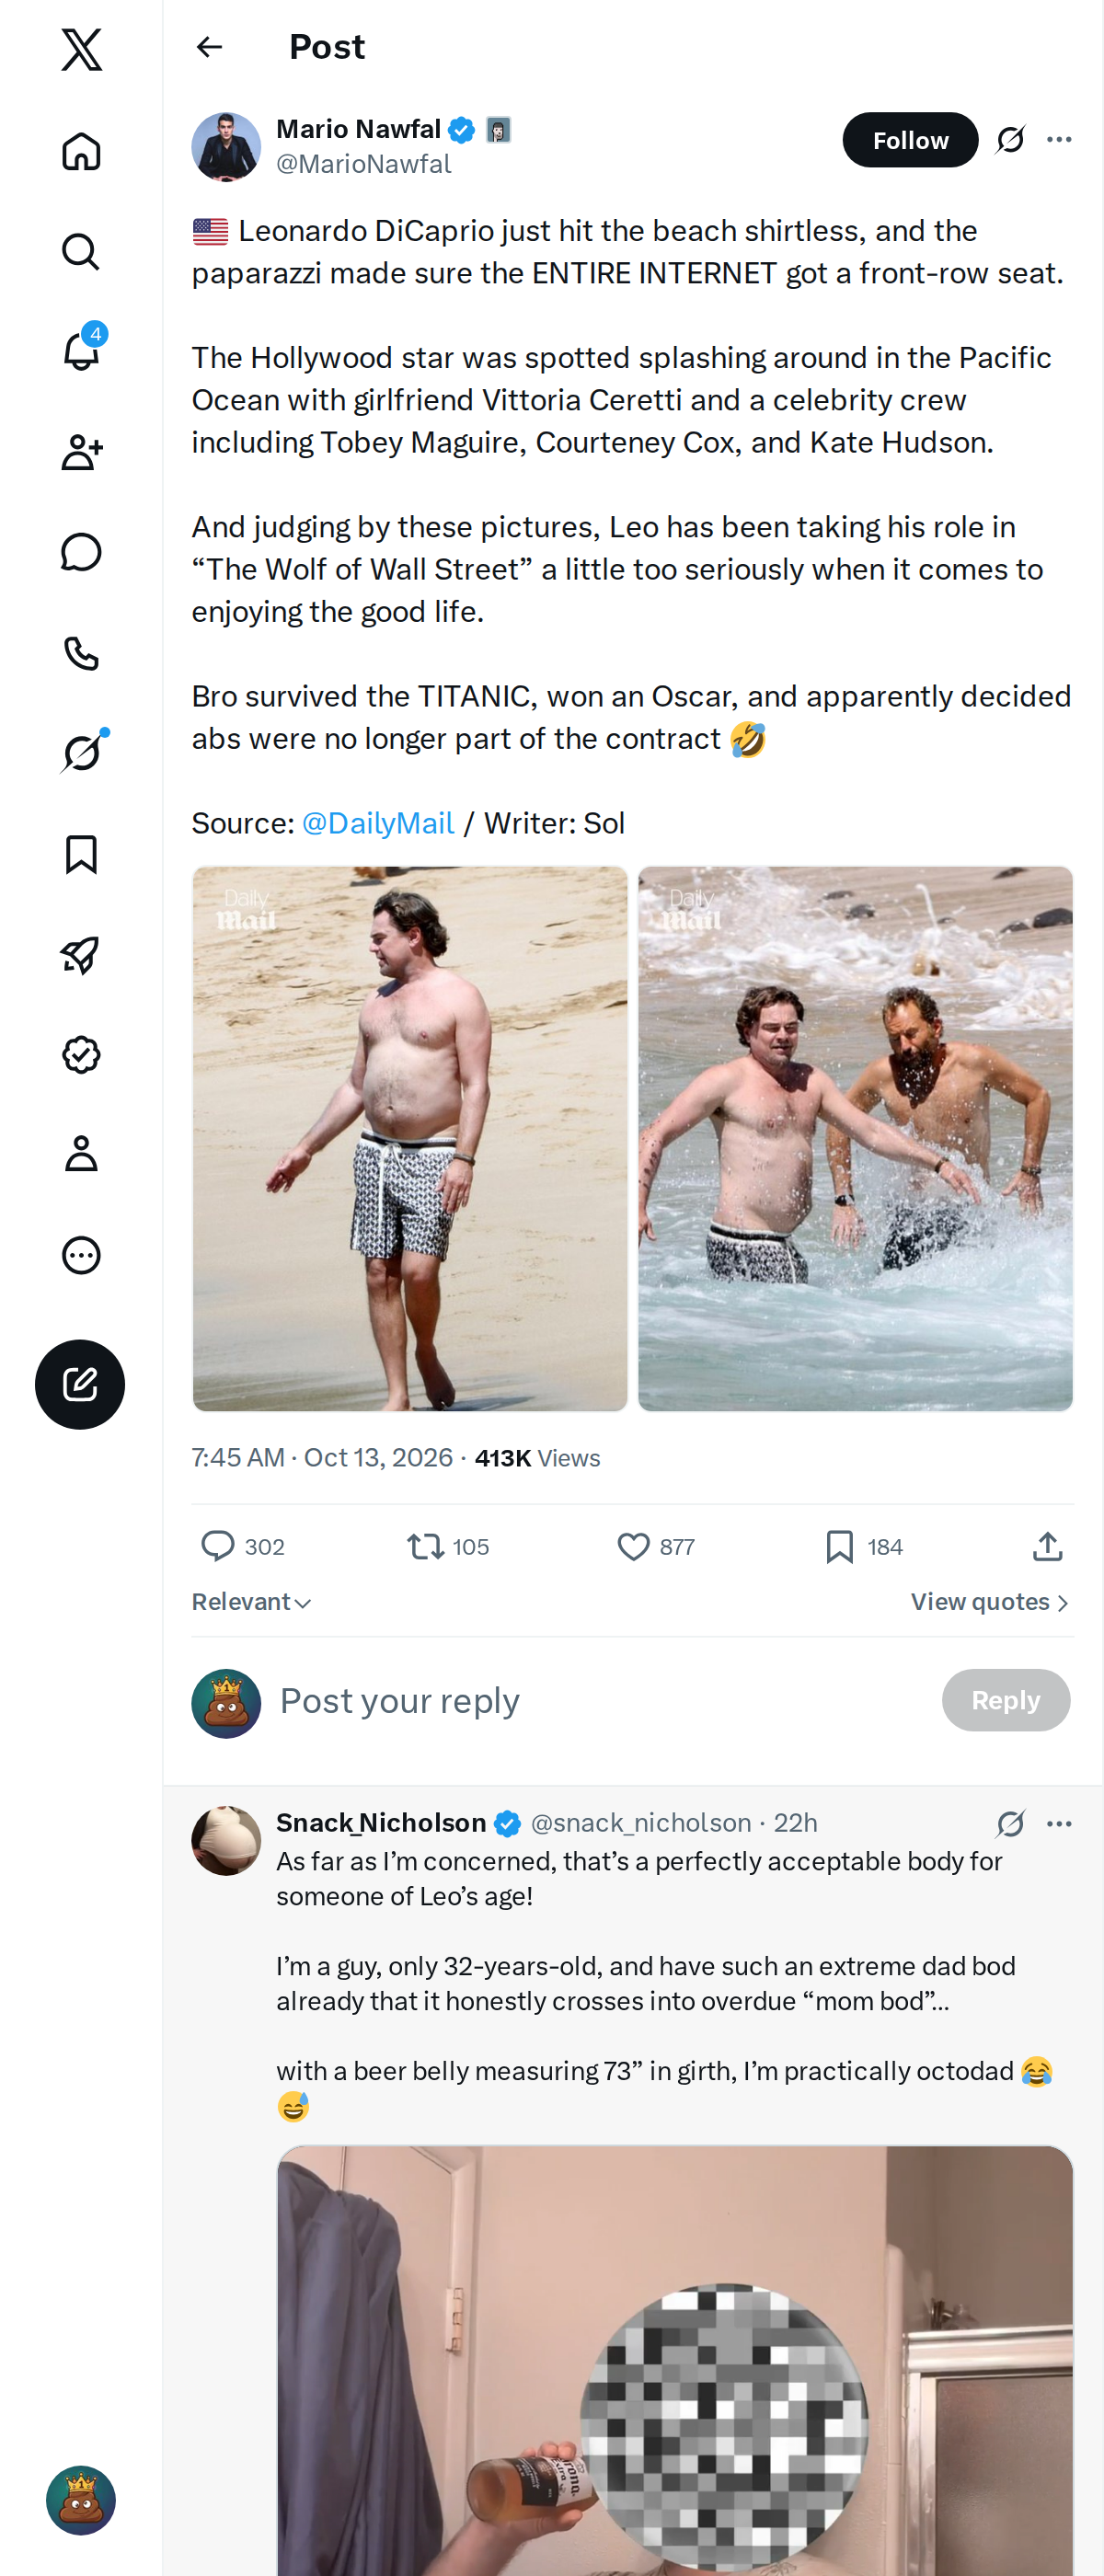The width and height of the screenshot is (1104, 2576).
Task: Open the @DailyMail mention link
Action: pos(378,823)
